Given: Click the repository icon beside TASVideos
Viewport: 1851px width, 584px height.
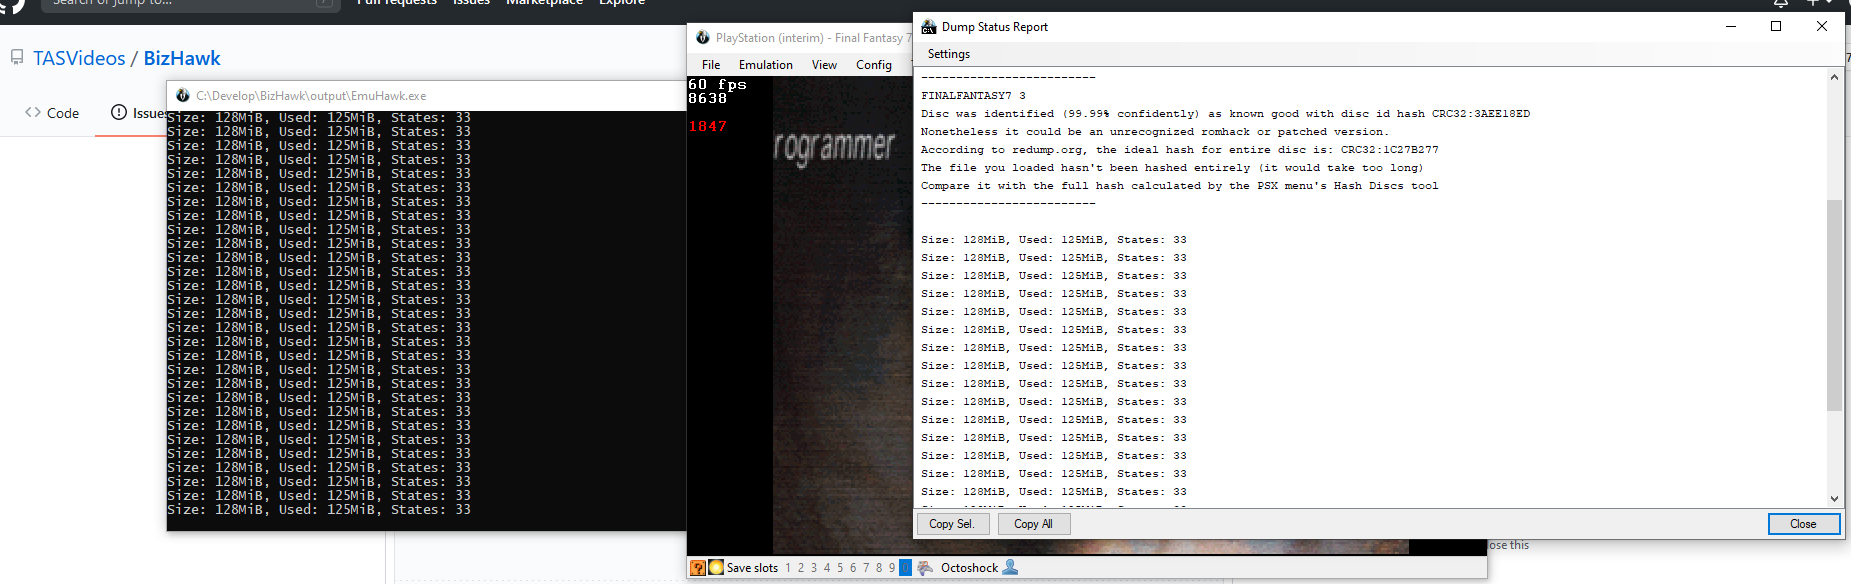Looking at the screenshot, I should click(x=17, y=58).
